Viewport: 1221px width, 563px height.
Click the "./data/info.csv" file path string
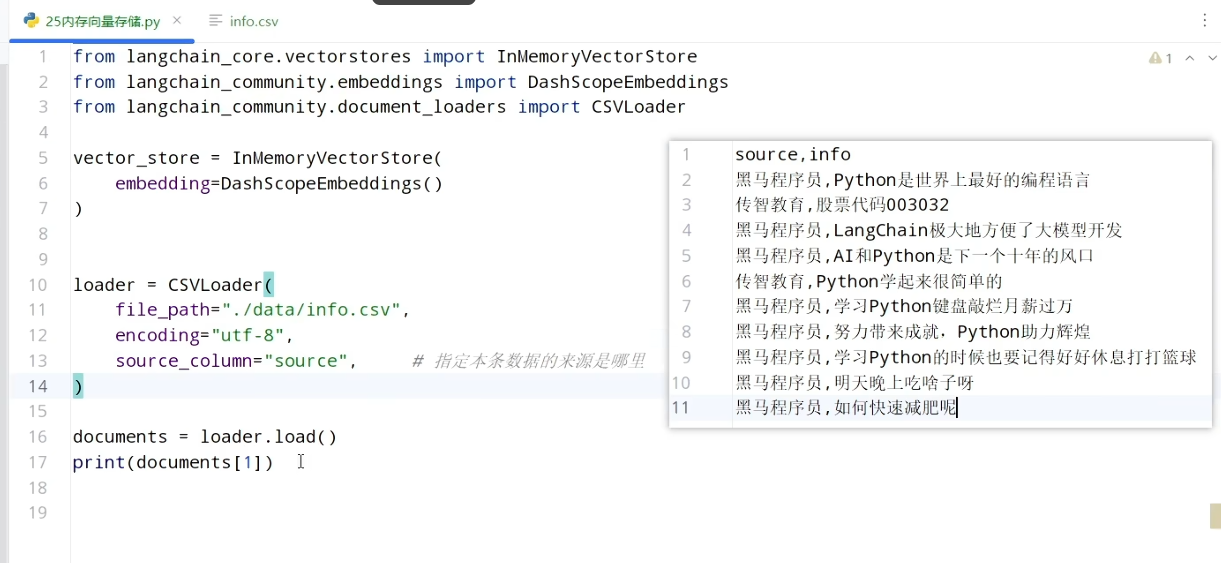click(x=305, y=310)
